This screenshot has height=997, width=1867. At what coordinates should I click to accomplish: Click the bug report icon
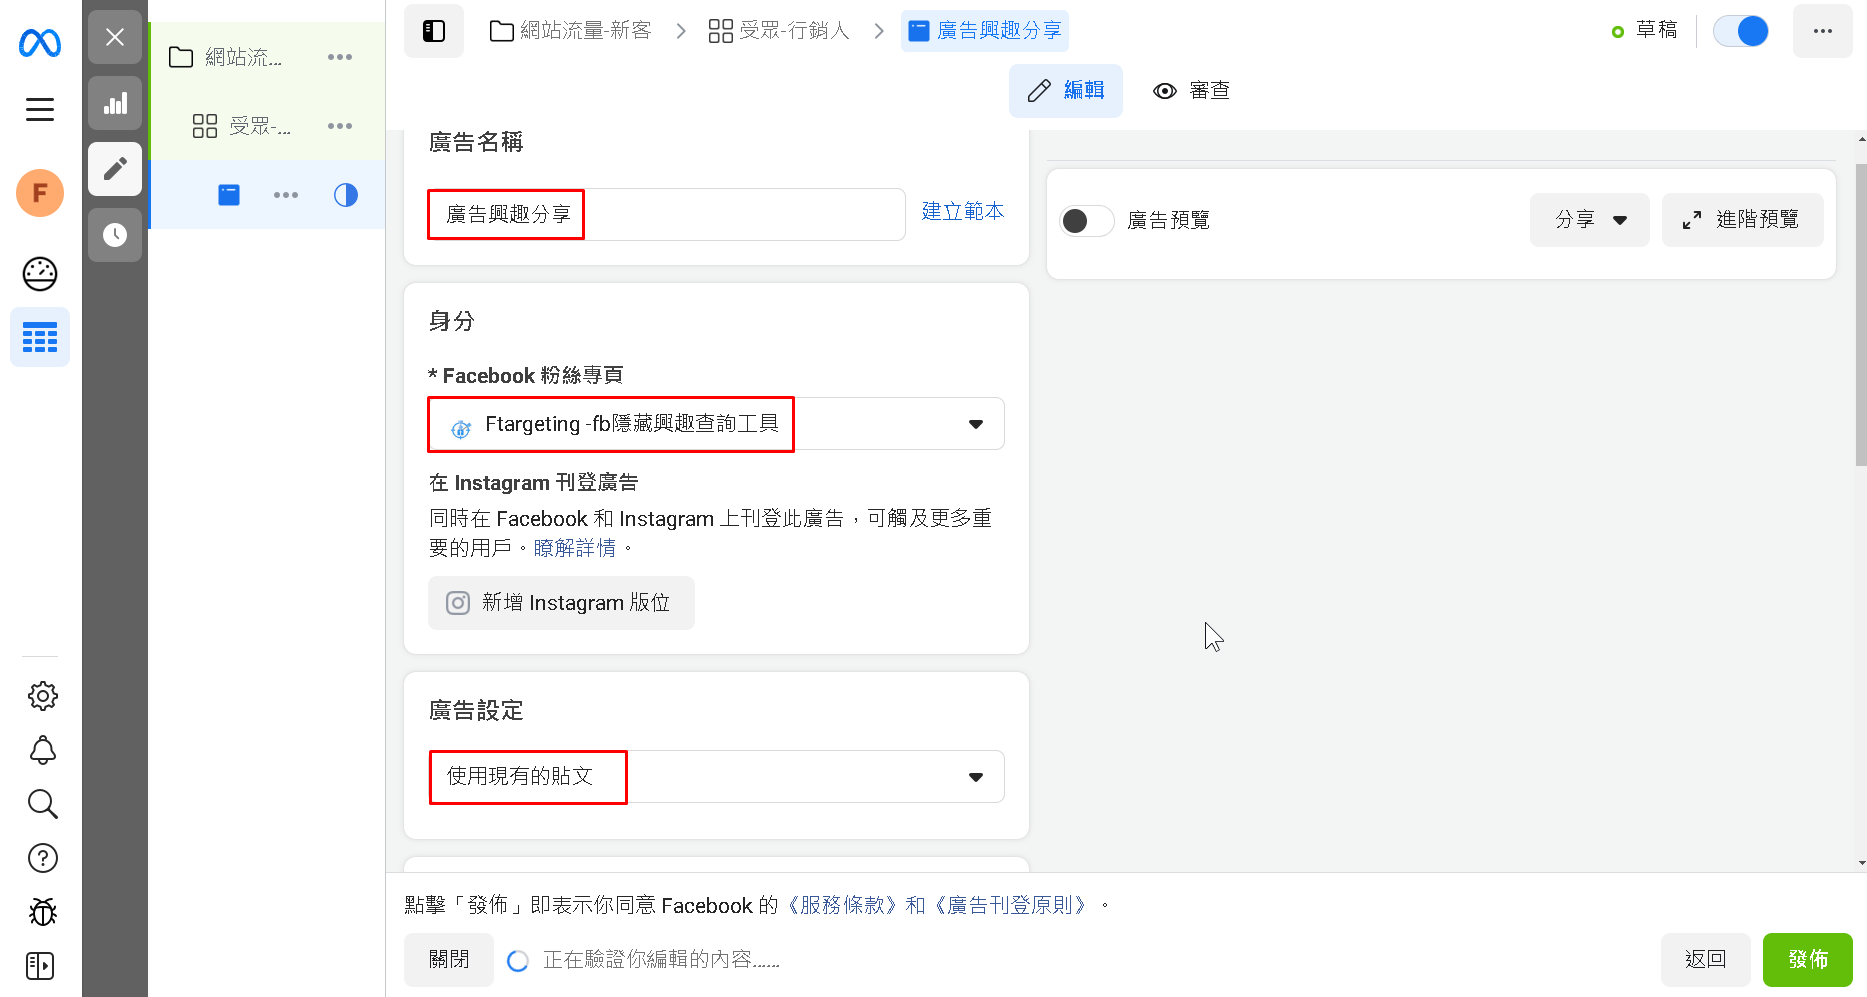(x=42, y=912)
